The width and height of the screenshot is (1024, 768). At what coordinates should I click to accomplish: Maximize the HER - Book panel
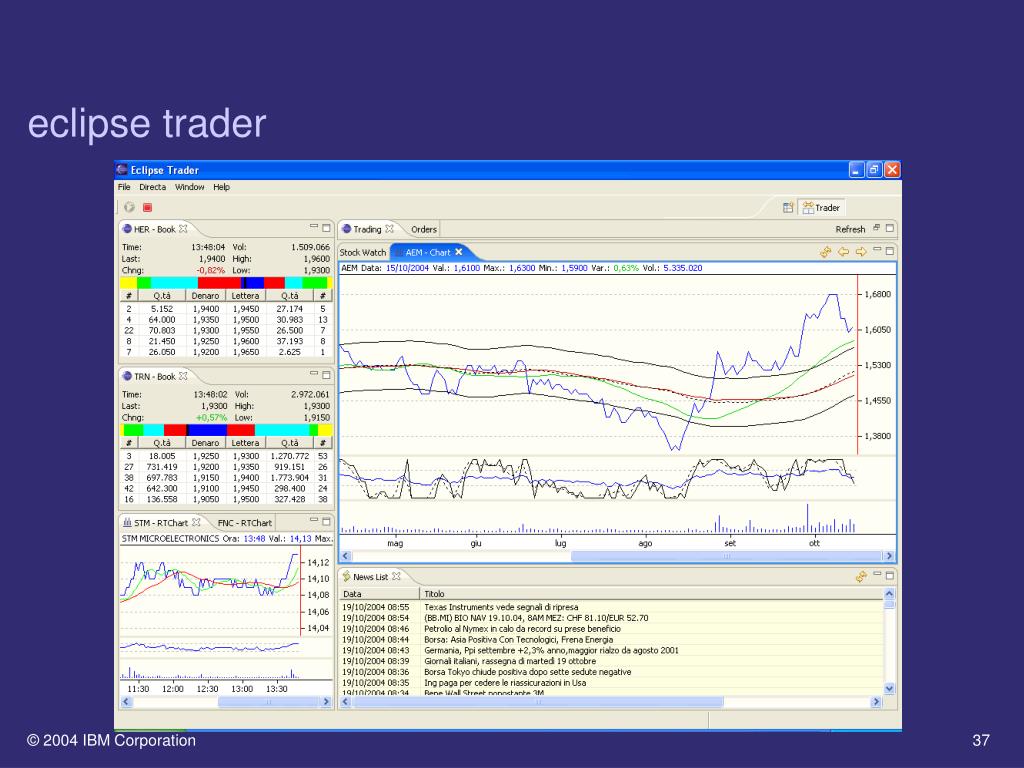pyautogui.click(x=327, y=228)
